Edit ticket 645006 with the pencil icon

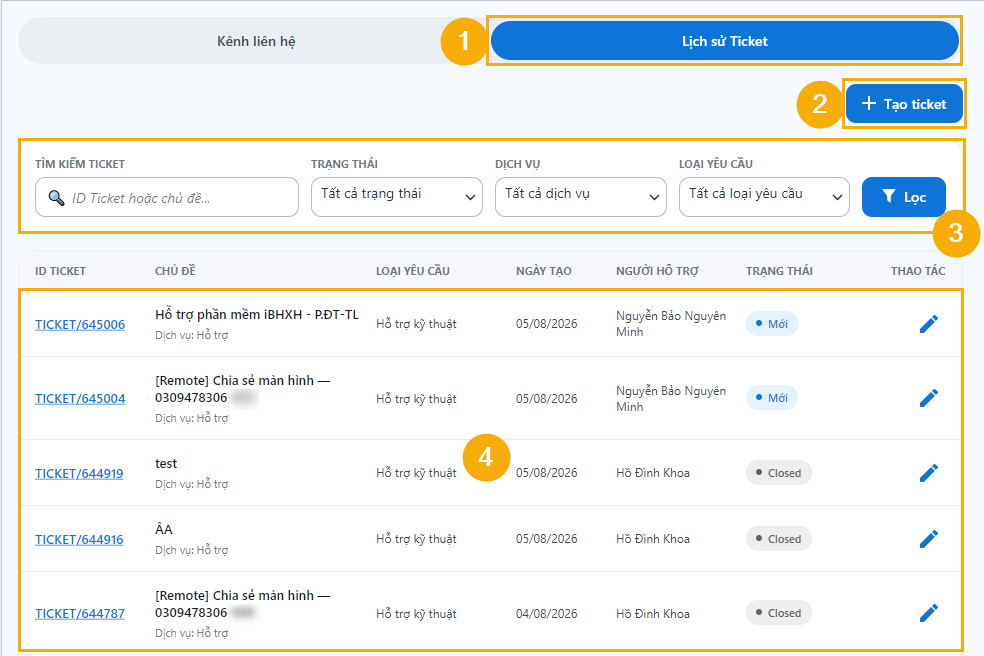pos(929,324)
